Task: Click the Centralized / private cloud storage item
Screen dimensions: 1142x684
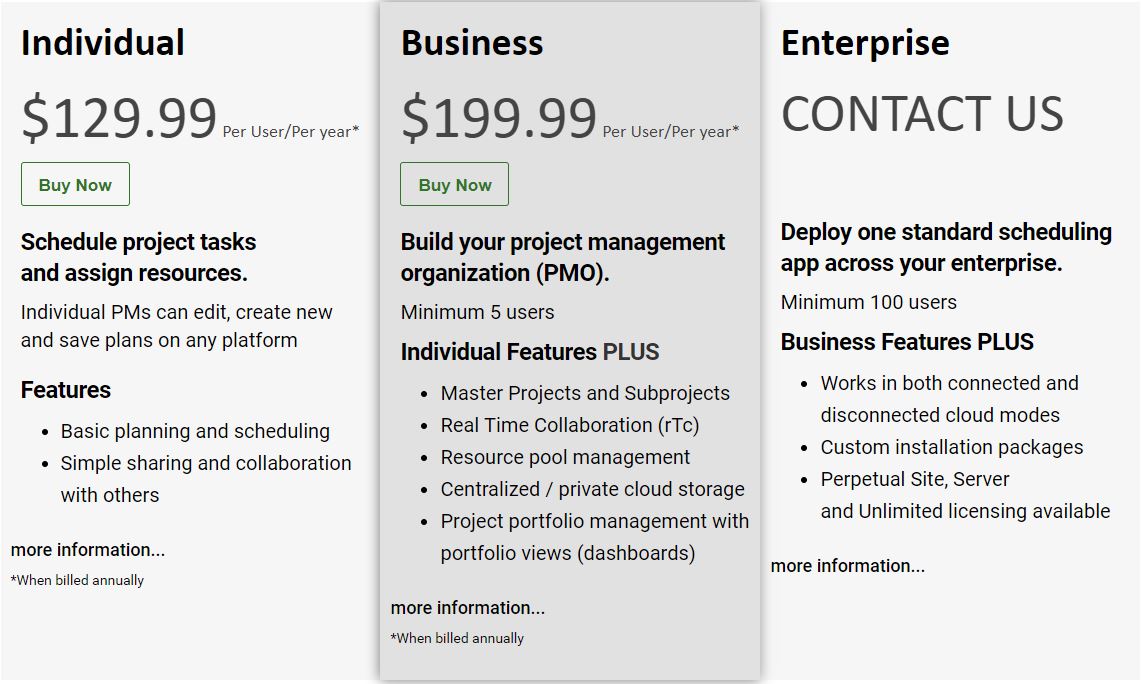Action: (593, 490)
